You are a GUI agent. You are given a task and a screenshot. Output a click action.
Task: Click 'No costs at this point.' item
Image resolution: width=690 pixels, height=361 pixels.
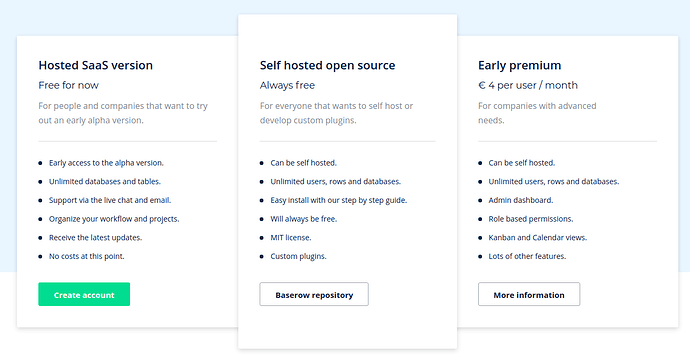[87, 256]
